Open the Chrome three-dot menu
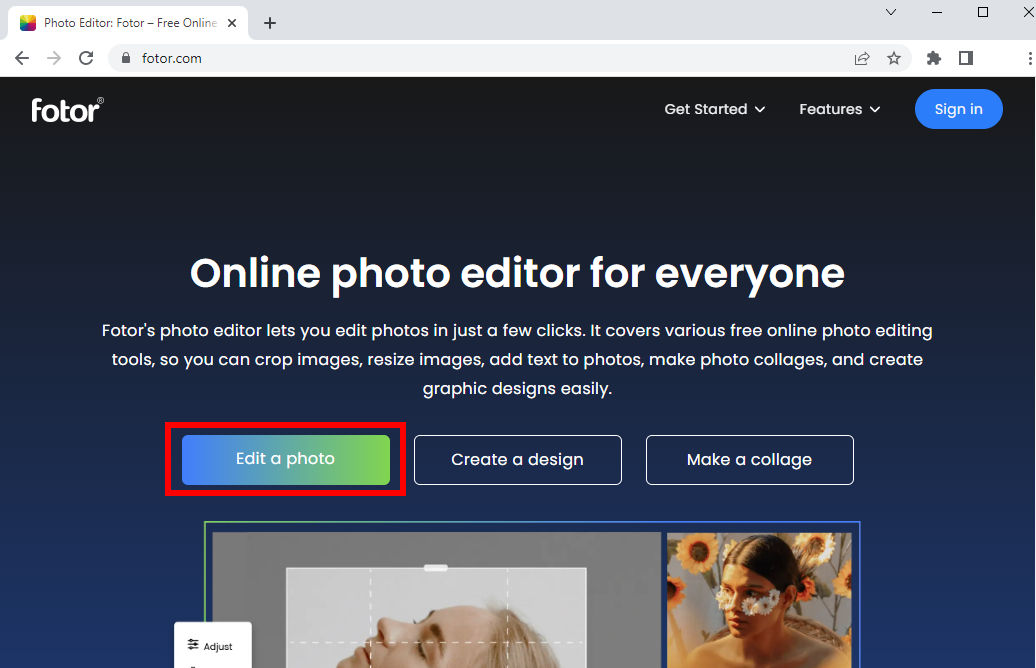1036x668 pixels. [1029, 58]
